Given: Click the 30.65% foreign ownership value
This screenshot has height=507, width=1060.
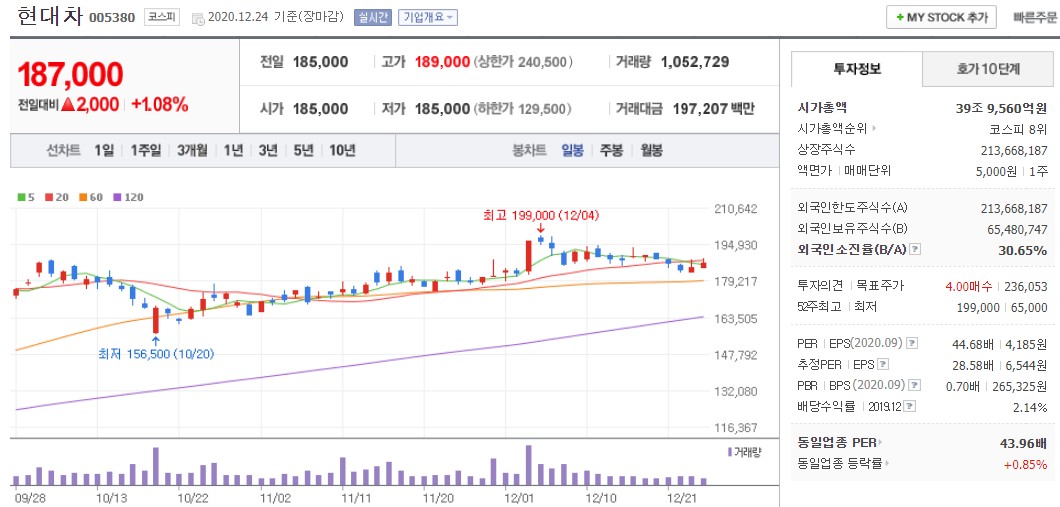Looking at the screenshot, I should [x=1023, y=250].
